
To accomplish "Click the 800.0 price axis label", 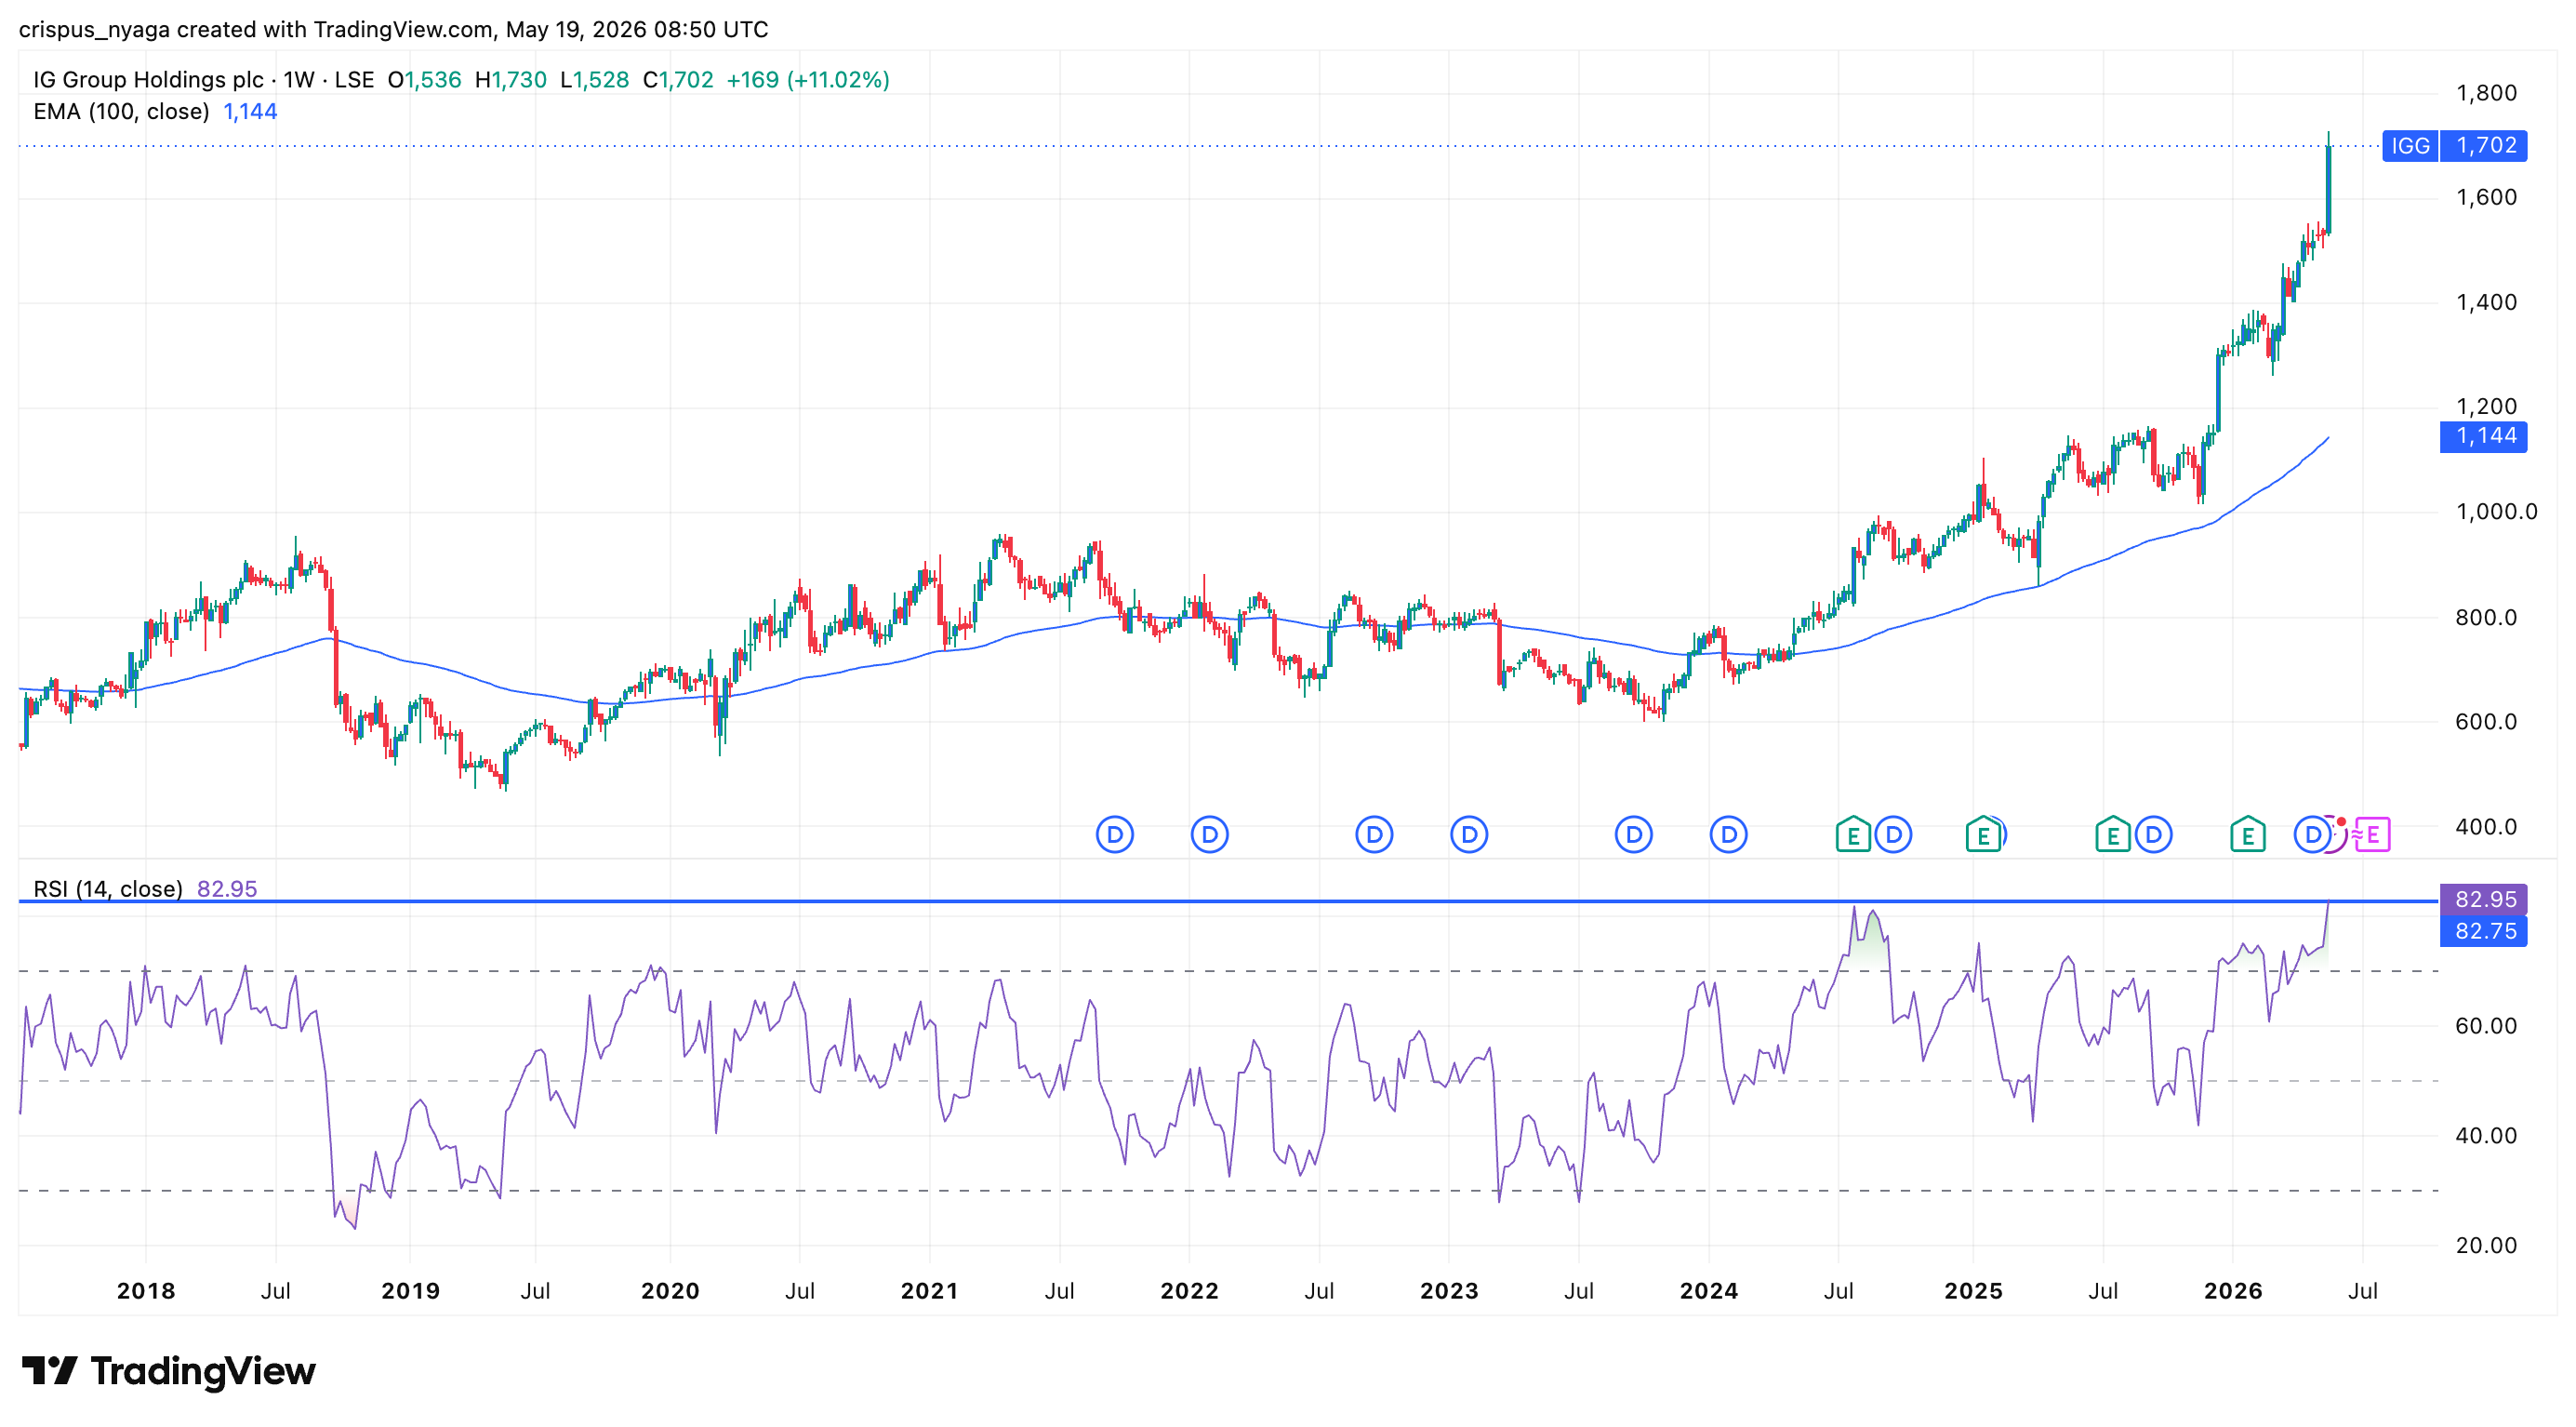I will tap(2486, 617).
